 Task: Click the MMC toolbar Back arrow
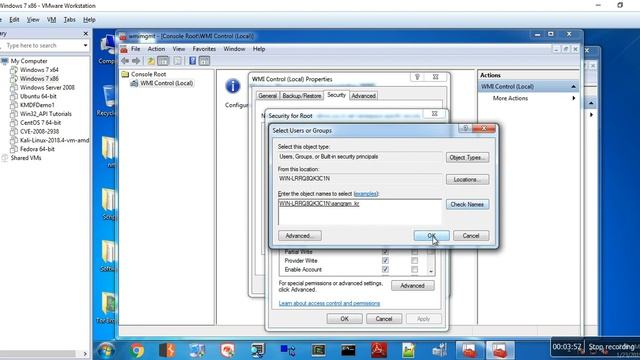coord(125,61)
